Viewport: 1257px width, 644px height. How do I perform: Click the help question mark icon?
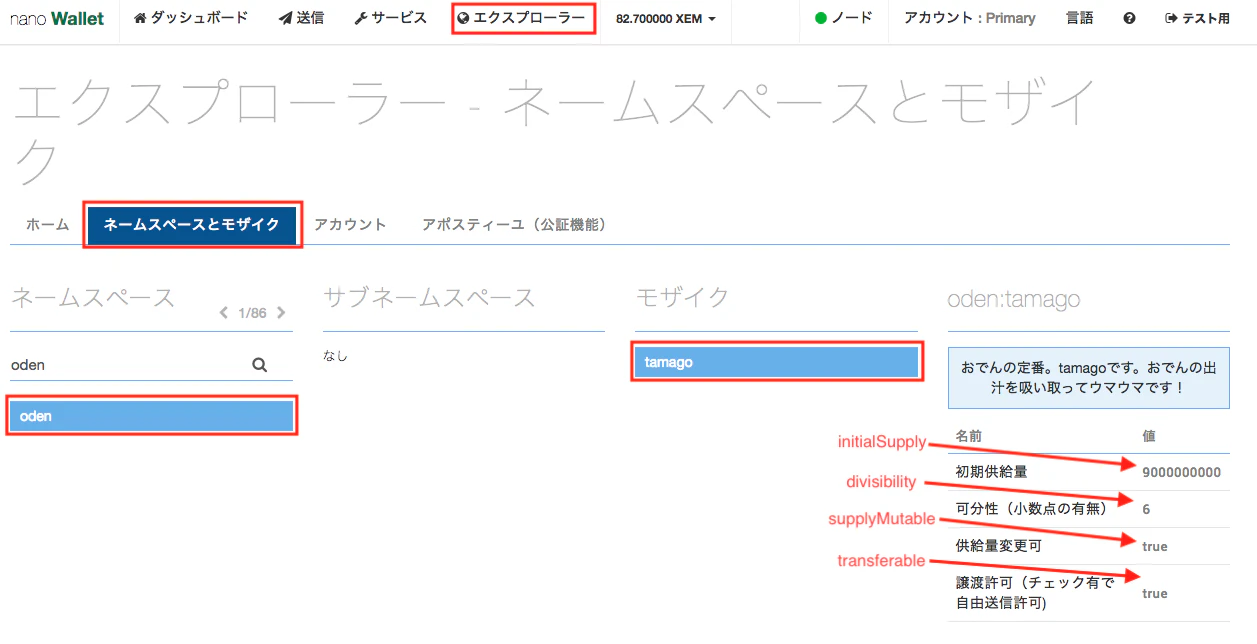[1129, 18]
